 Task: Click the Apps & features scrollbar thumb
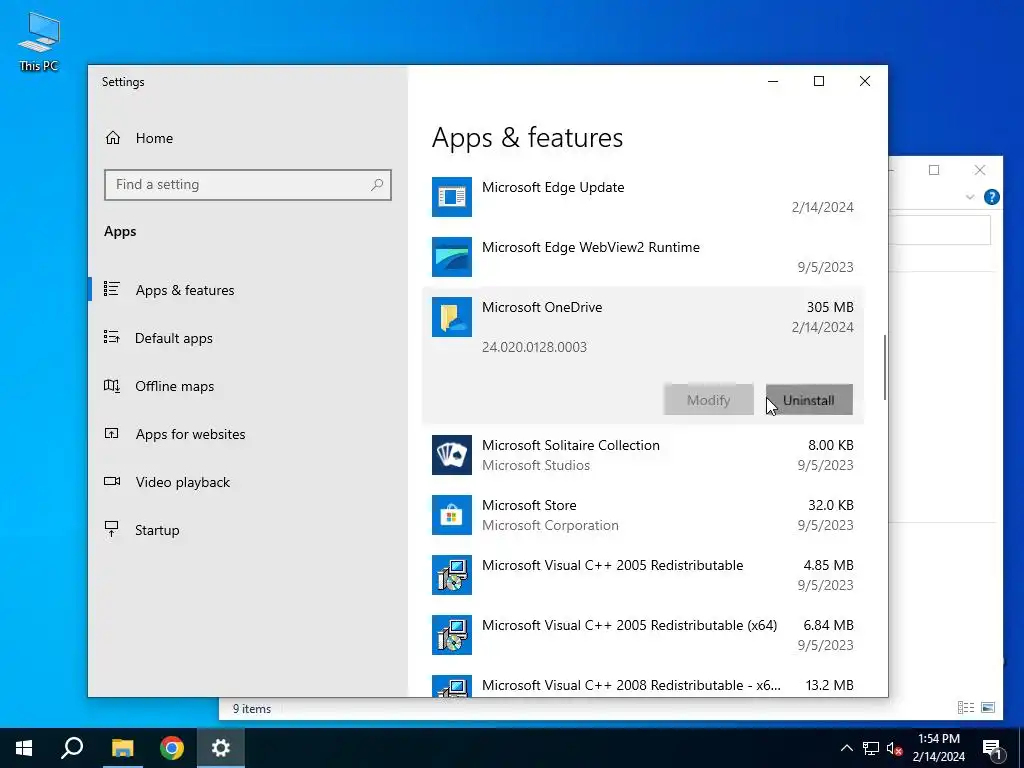point(885,367)
